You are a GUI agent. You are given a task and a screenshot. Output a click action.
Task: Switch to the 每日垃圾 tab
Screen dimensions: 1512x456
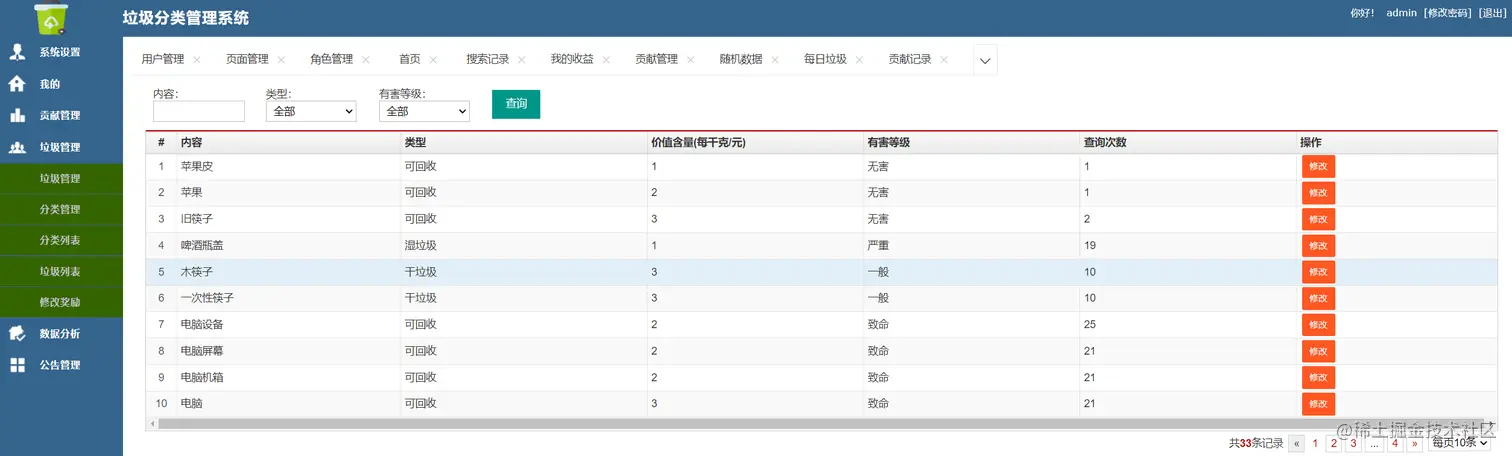825,59
